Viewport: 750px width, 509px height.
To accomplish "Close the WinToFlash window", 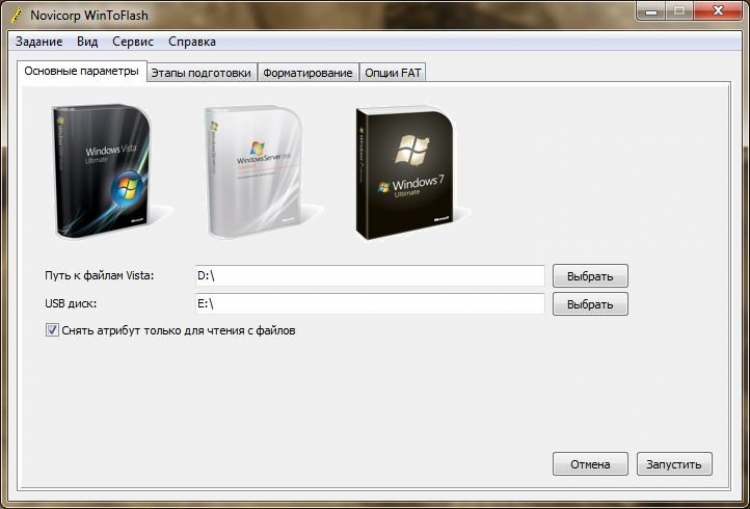I will click(717, 11).
